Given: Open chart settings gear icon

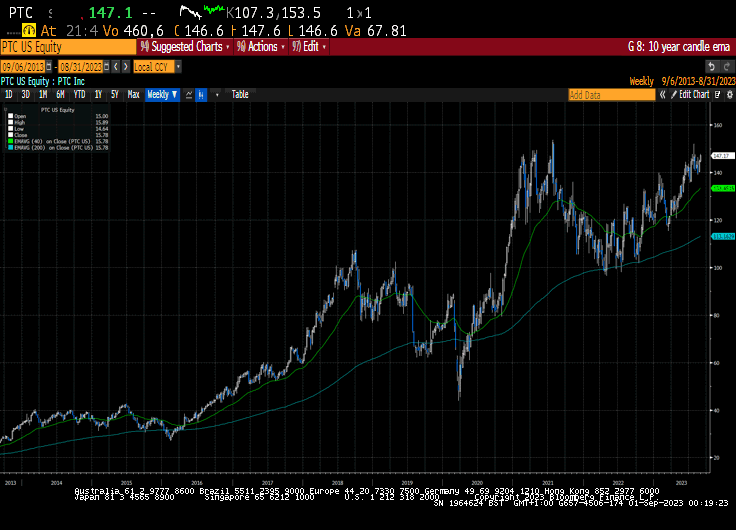Looking at the screenshot, I should point(730,95).
